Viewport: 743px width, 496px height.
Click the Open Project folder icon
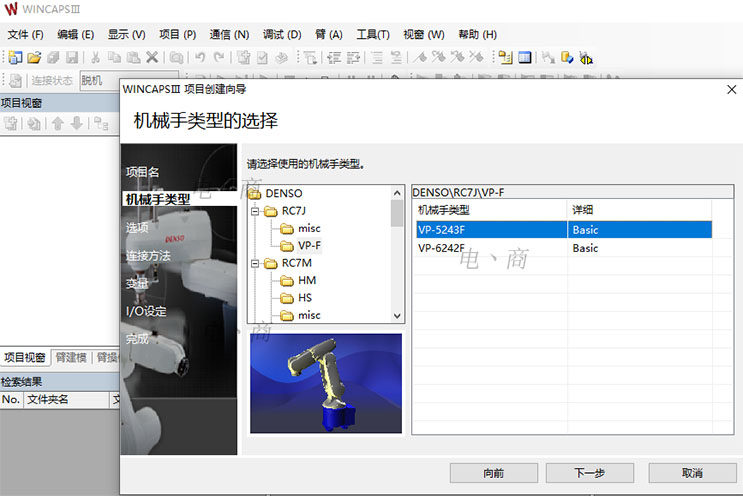pos(34,58)
